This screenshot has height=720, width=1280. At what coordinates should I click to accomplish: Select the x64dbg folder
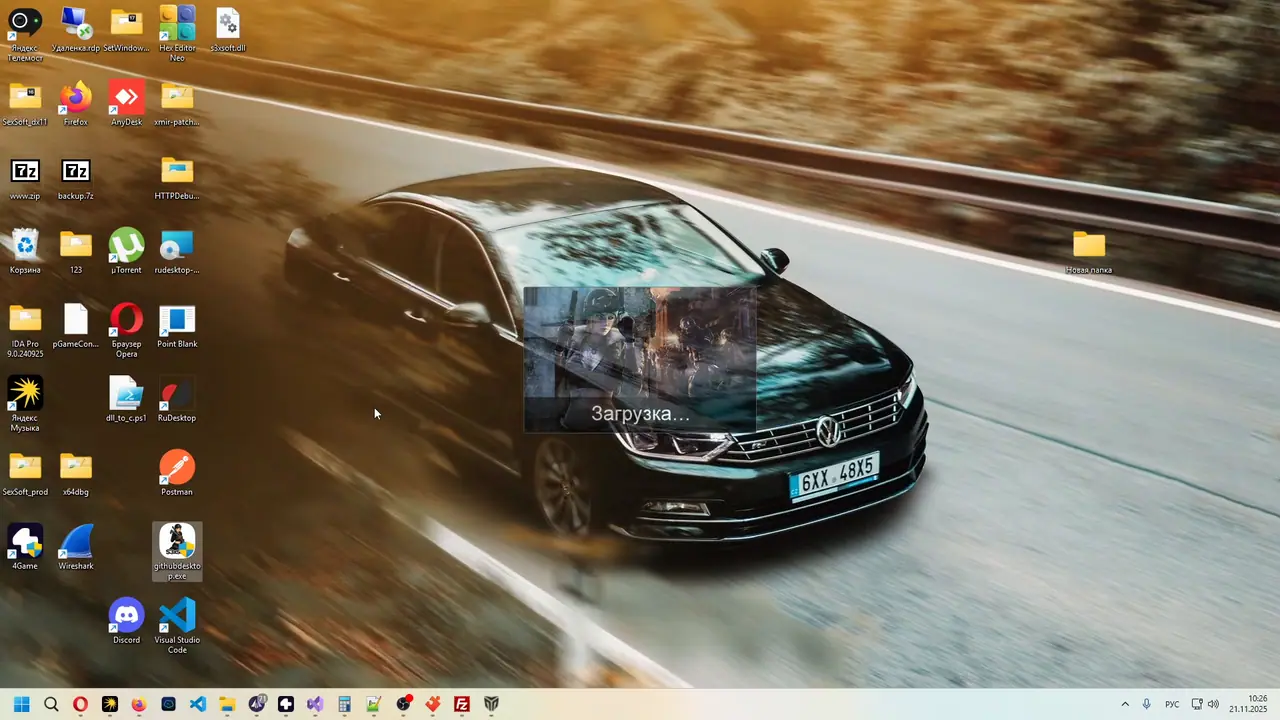(76, 474)
